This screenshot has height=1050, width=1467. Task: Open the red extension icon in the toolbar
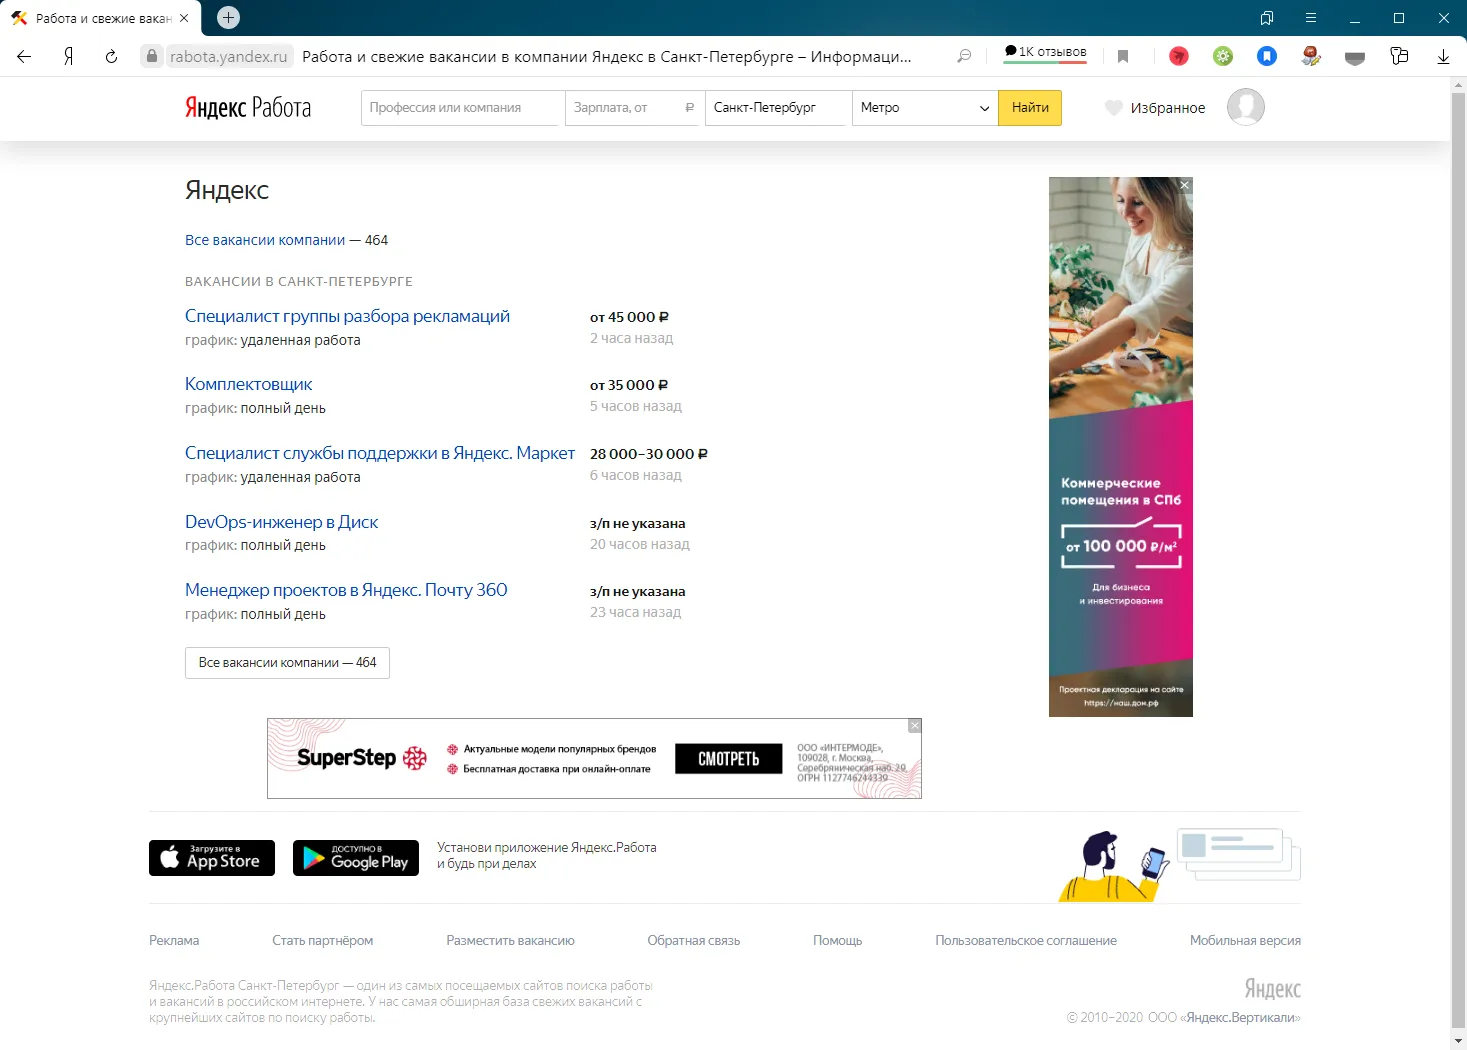[x=1179, y=56]
